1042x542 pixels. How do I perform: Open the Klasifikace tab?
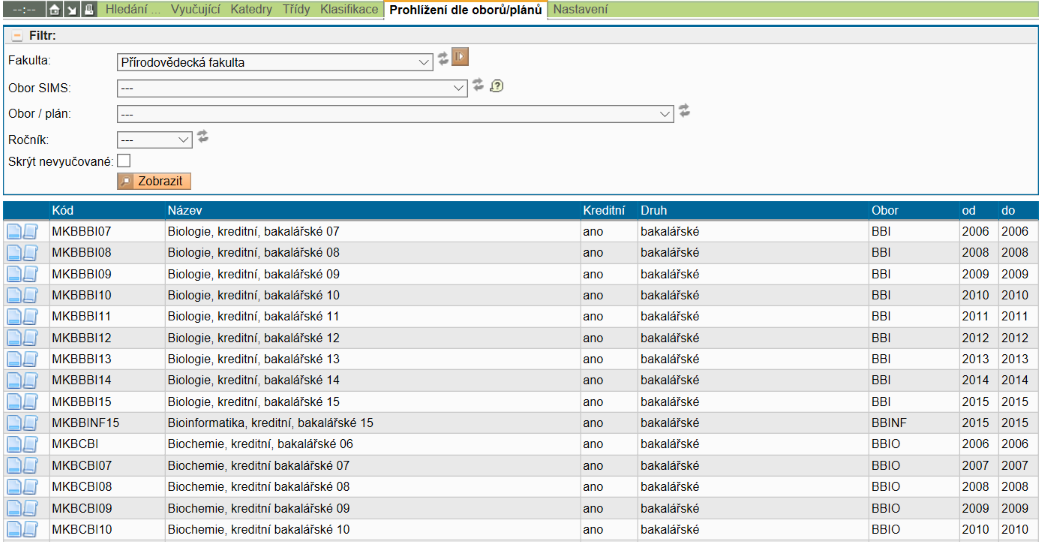click(x=349, y=9)
